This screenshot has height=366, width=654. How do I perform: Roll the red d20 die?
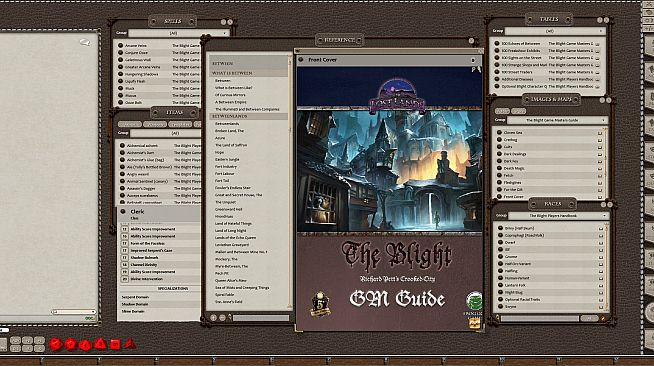pyautogui.click(x=55, y=344)
